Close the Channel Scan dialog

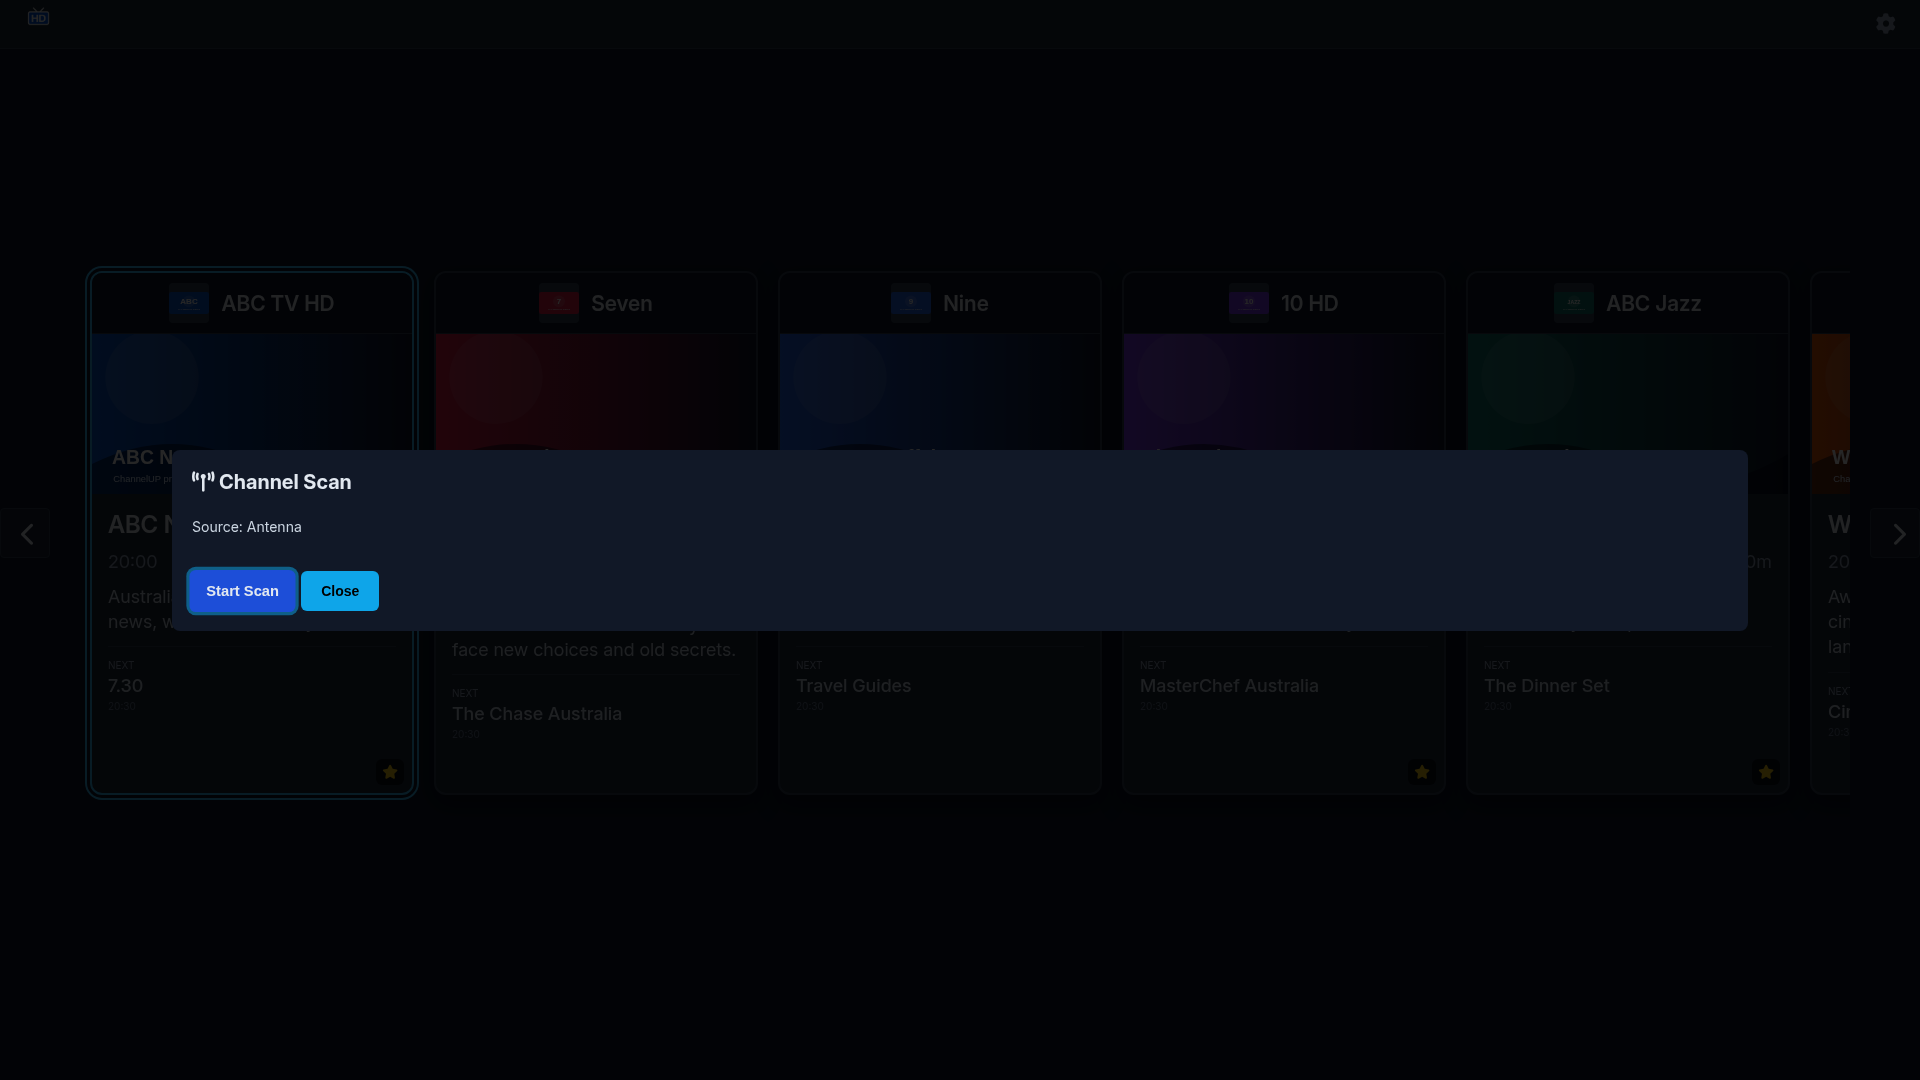[x=340, y=591]
